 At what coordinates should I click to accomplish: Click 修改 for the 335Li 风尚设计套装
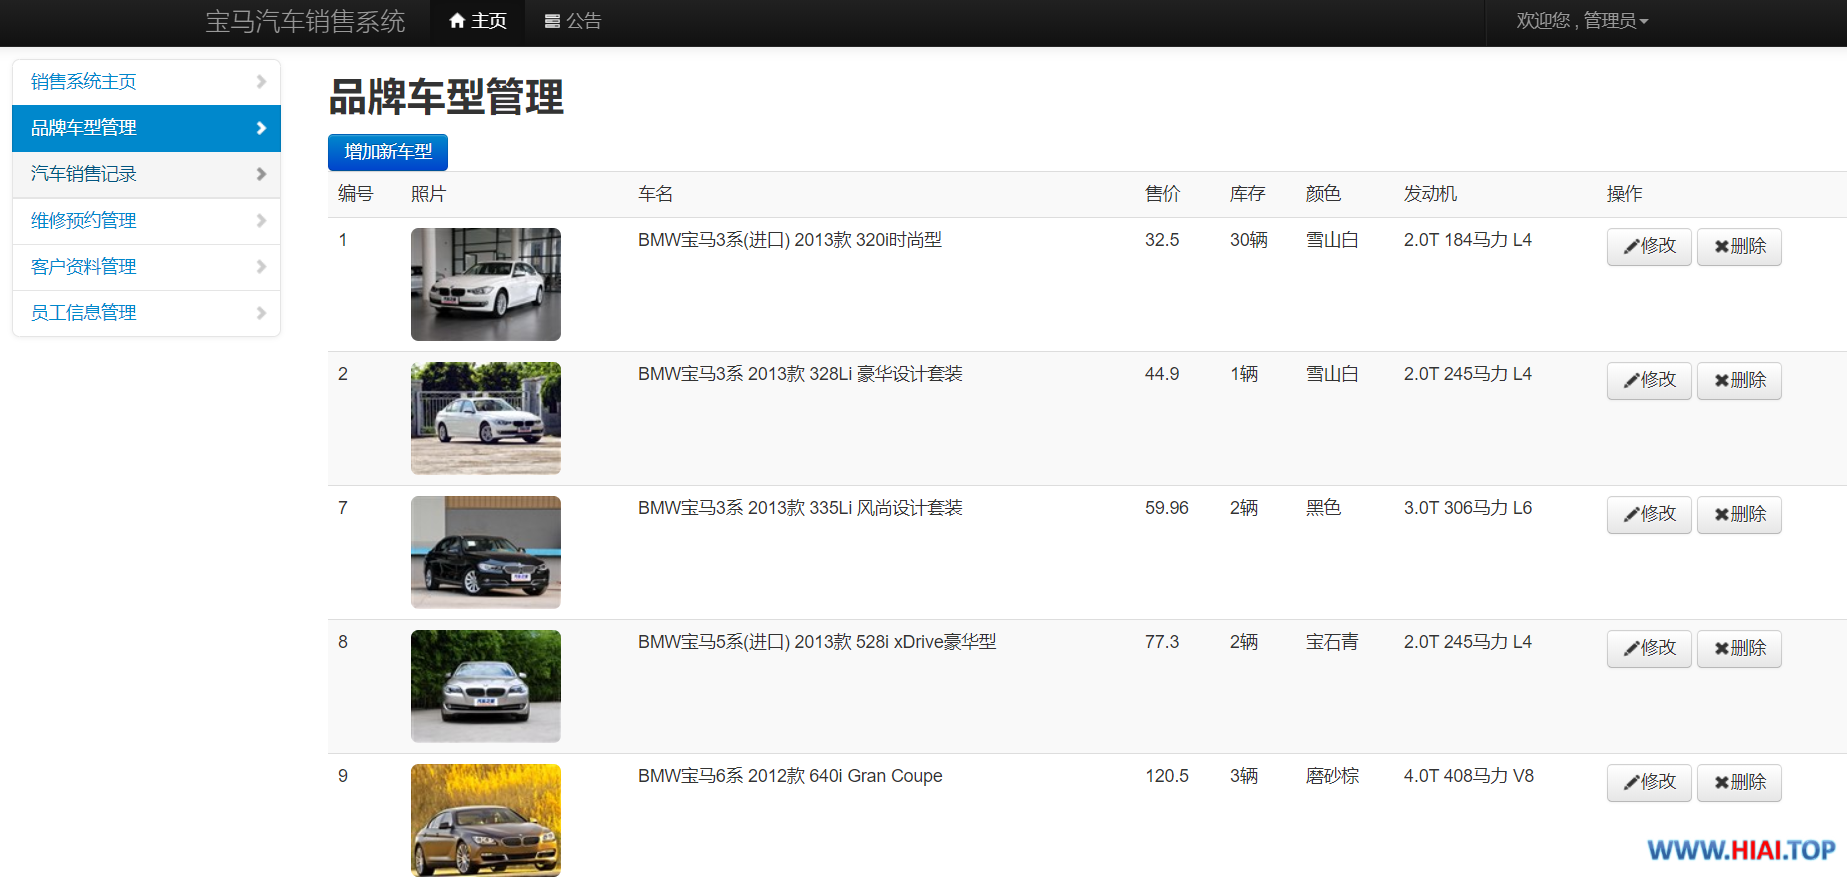(1649, 514)
